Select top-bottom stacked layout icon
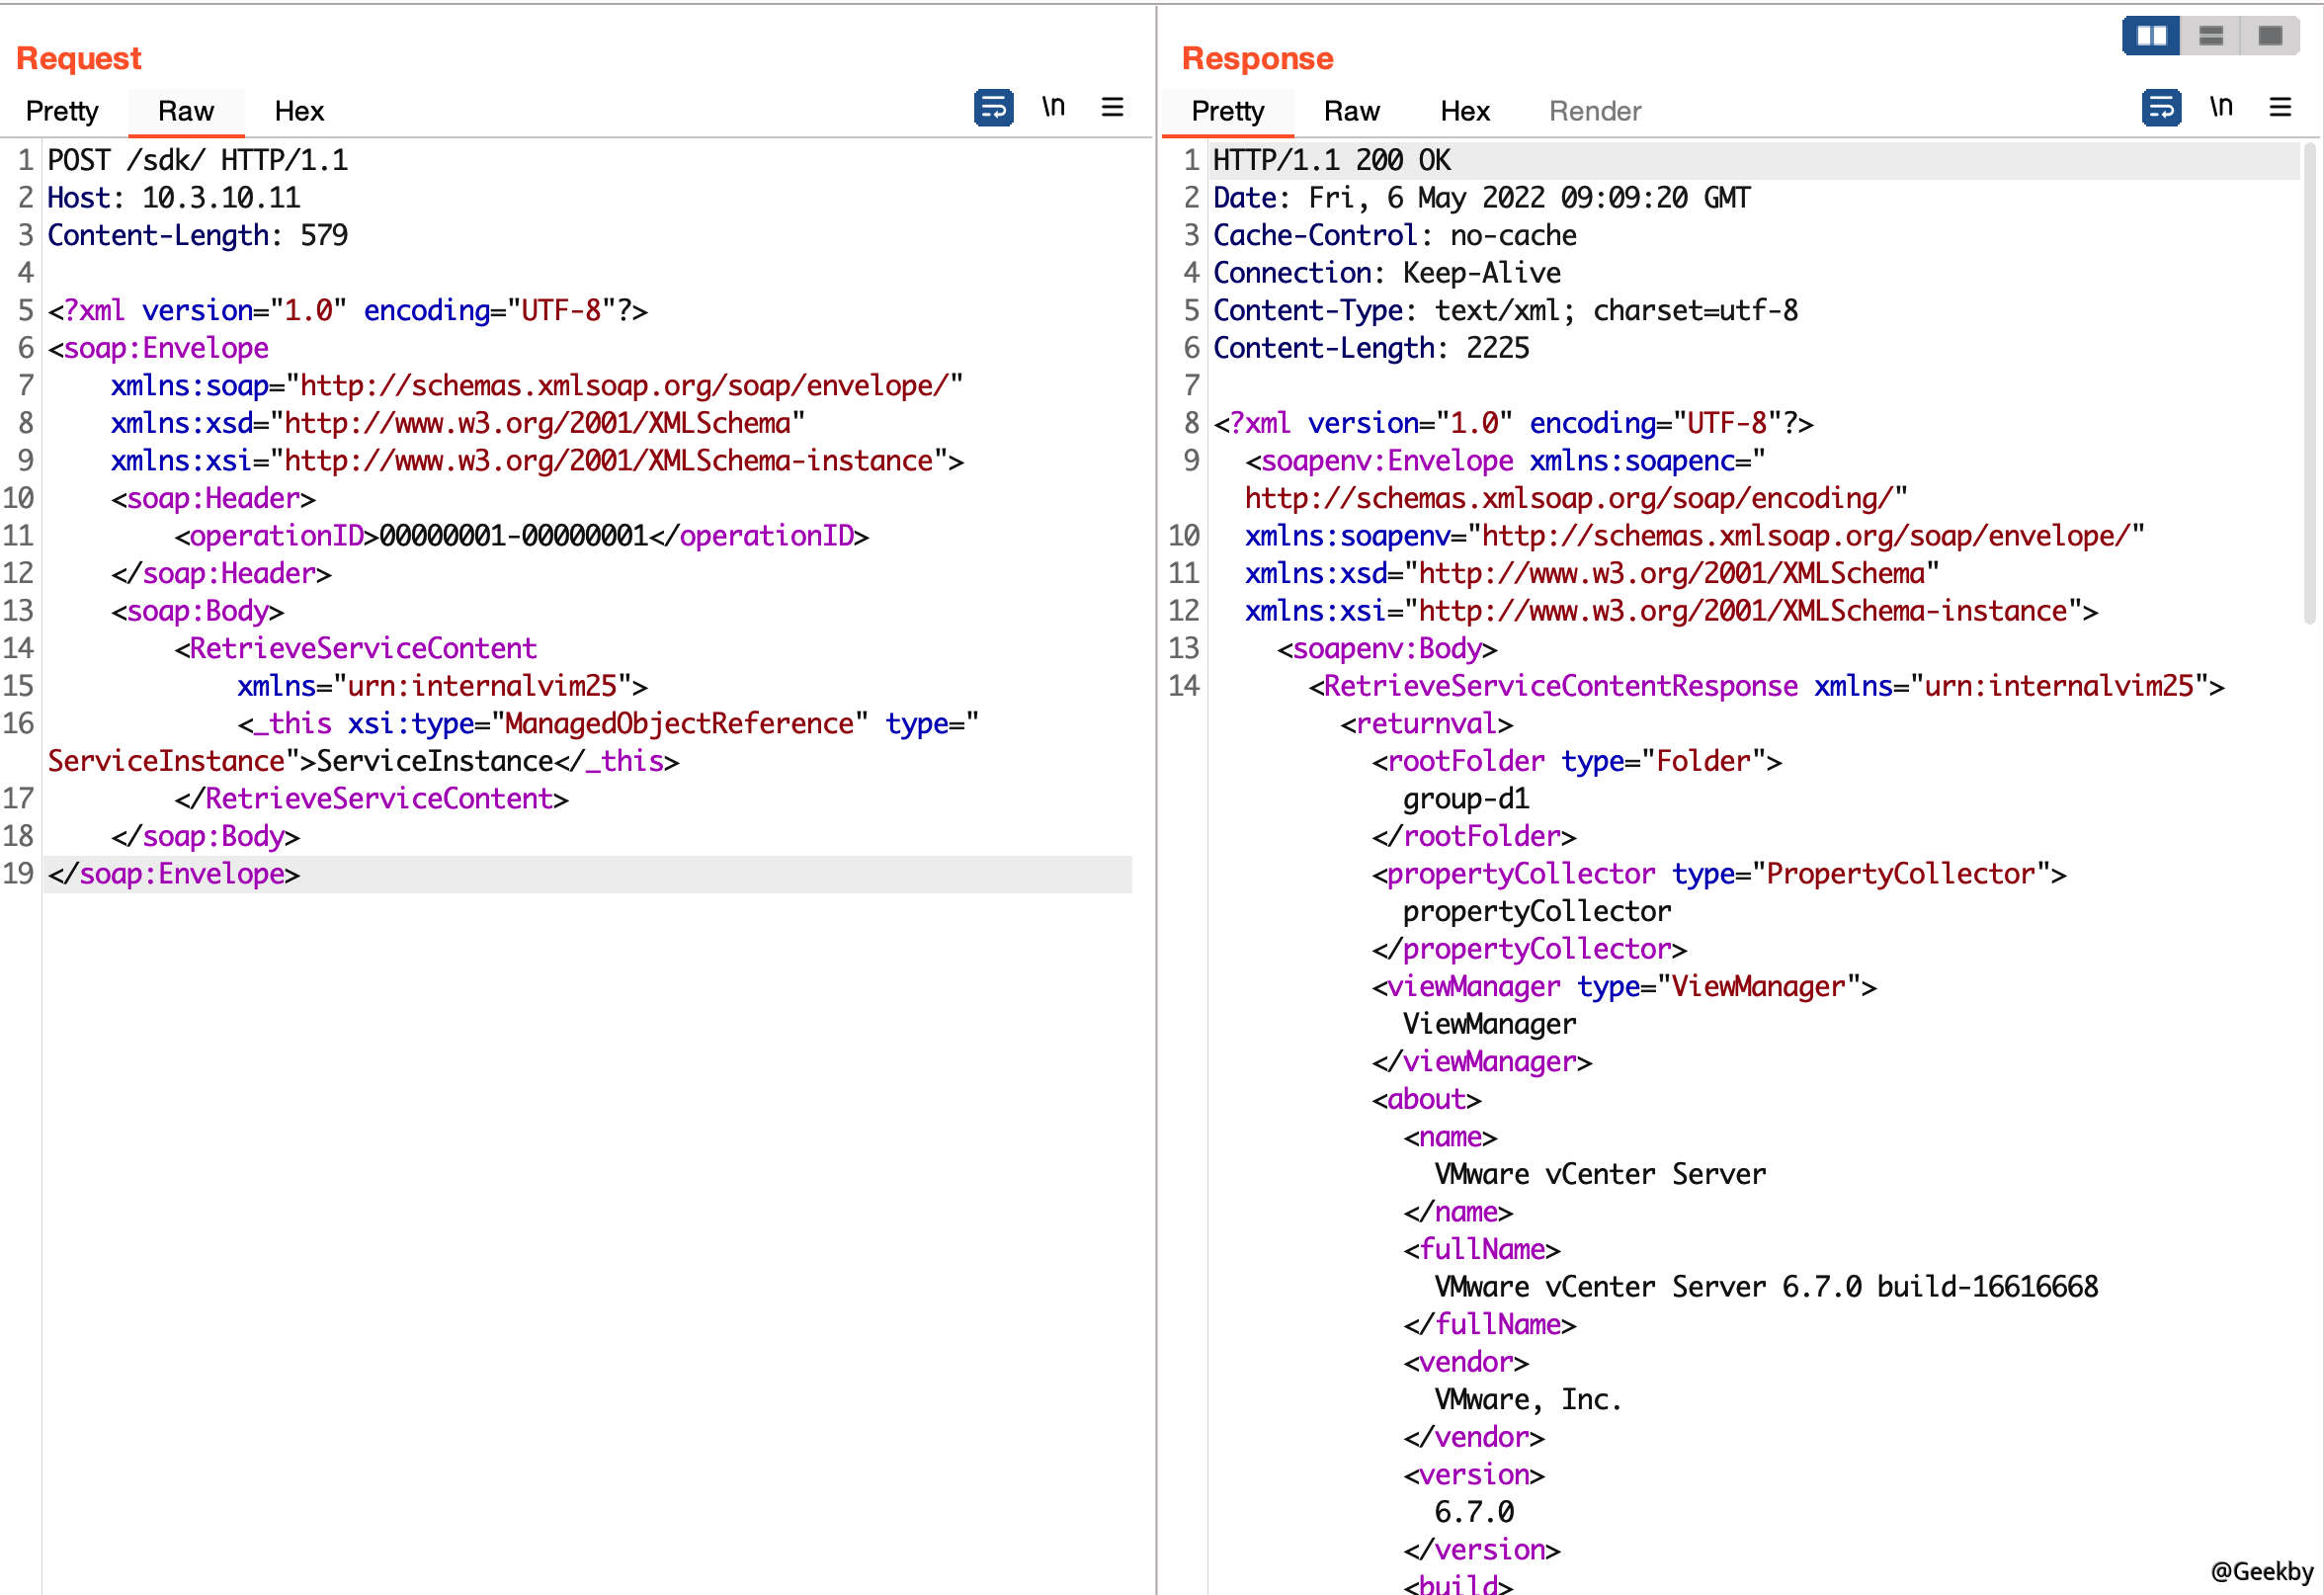Image resolution: width=2324 pixels, height=1595 pixels. pos(2211,36)
